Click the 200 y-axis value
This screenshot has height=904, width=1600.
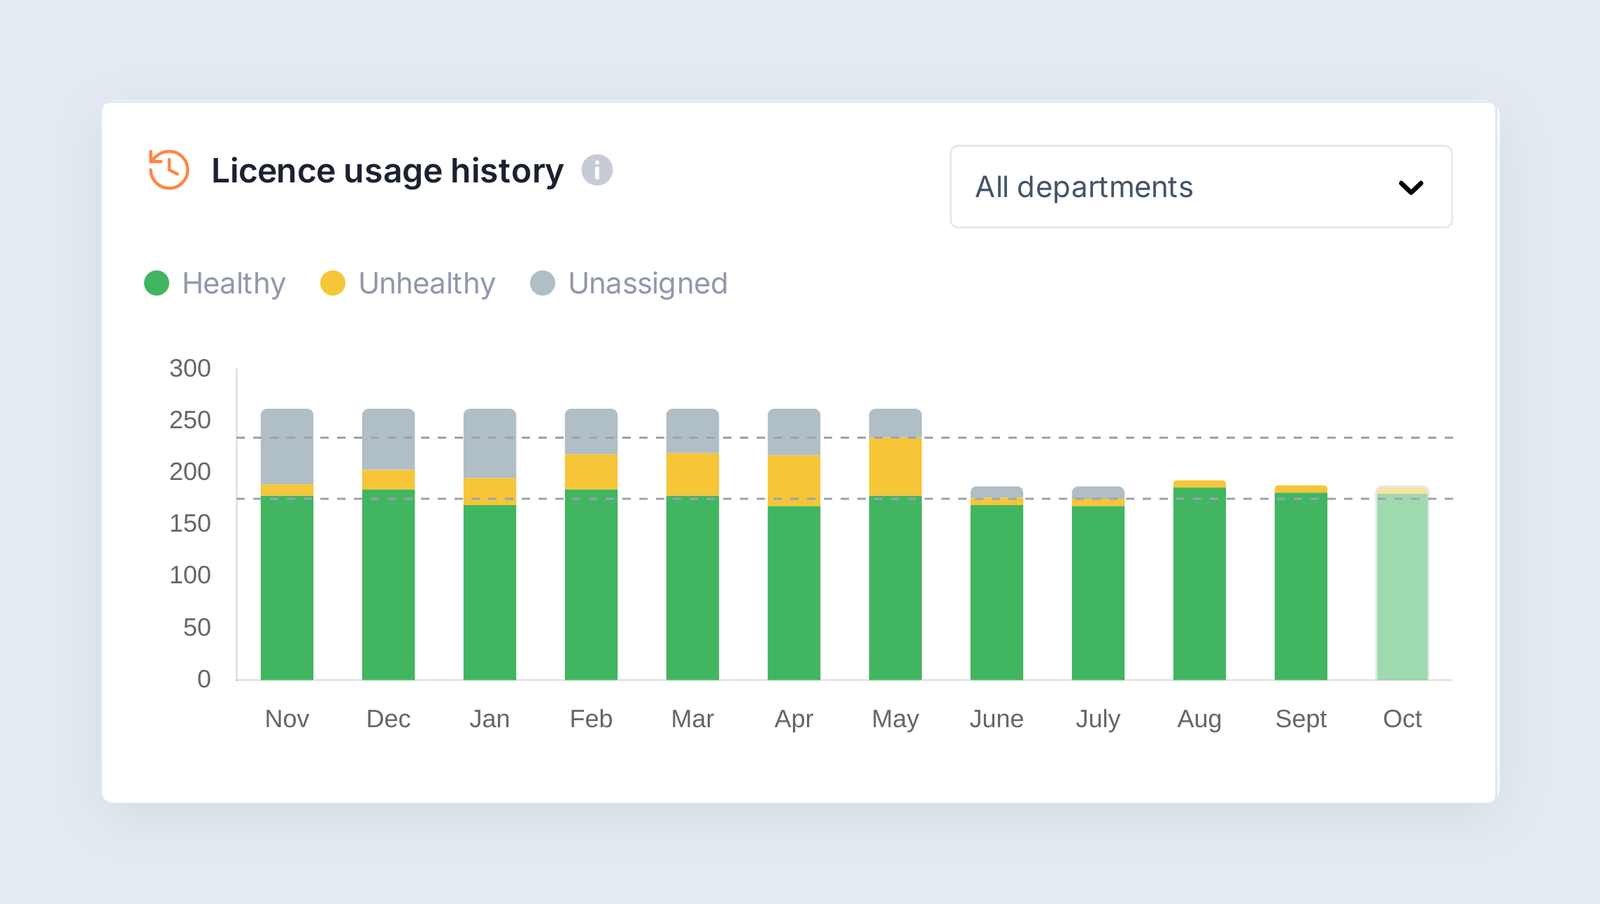[190, 472]
